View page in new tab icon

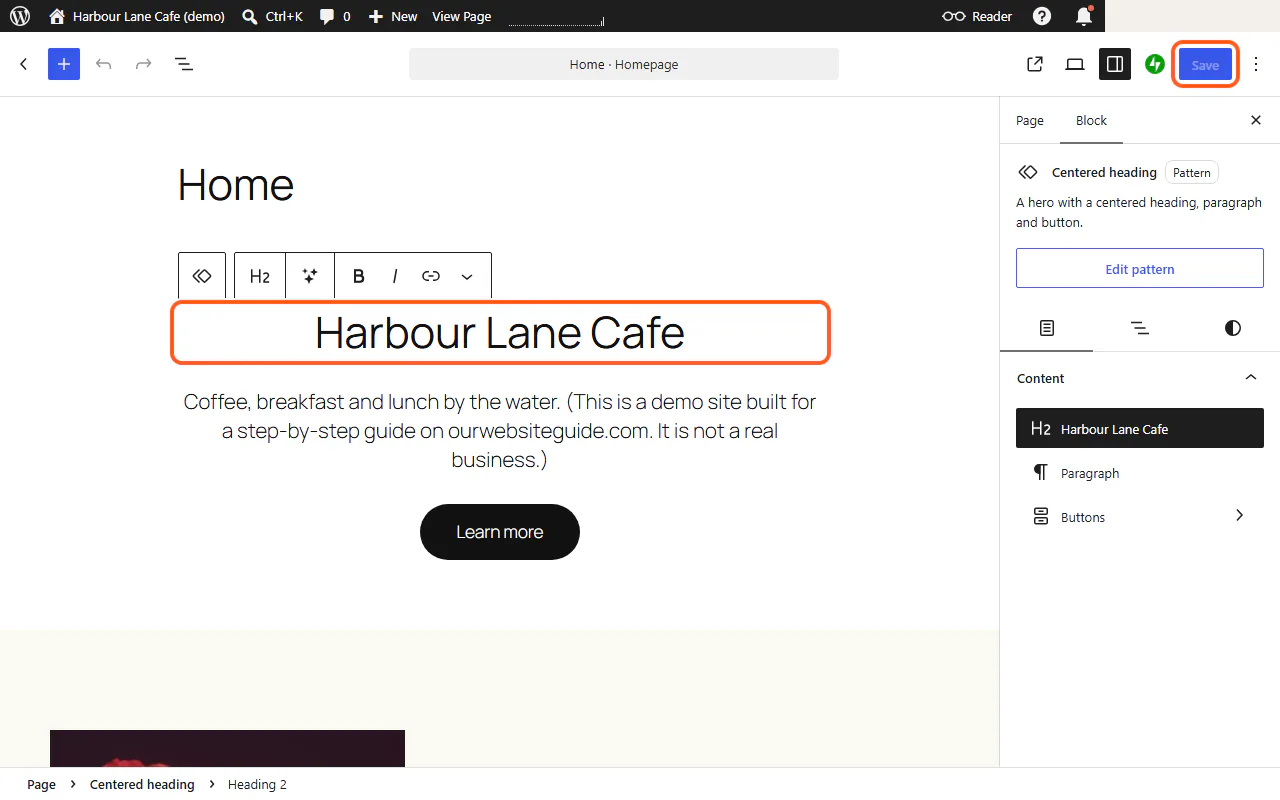pos(1035,64)
